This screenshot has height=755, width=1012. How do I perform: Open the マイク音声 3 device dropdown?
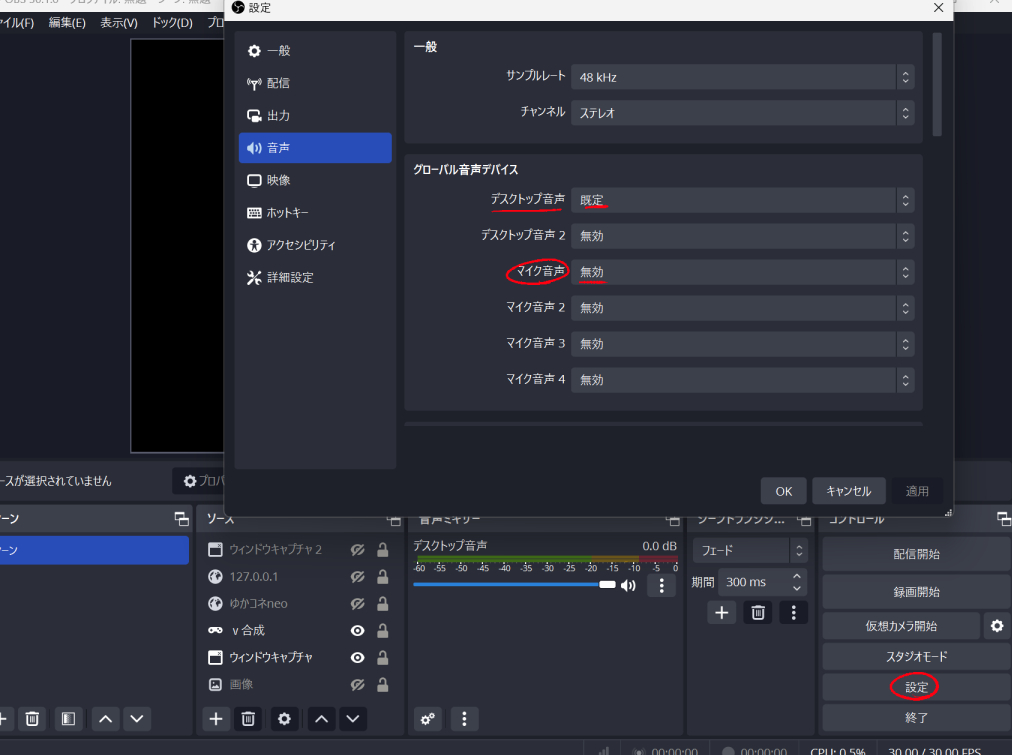(x=742, y=344)
